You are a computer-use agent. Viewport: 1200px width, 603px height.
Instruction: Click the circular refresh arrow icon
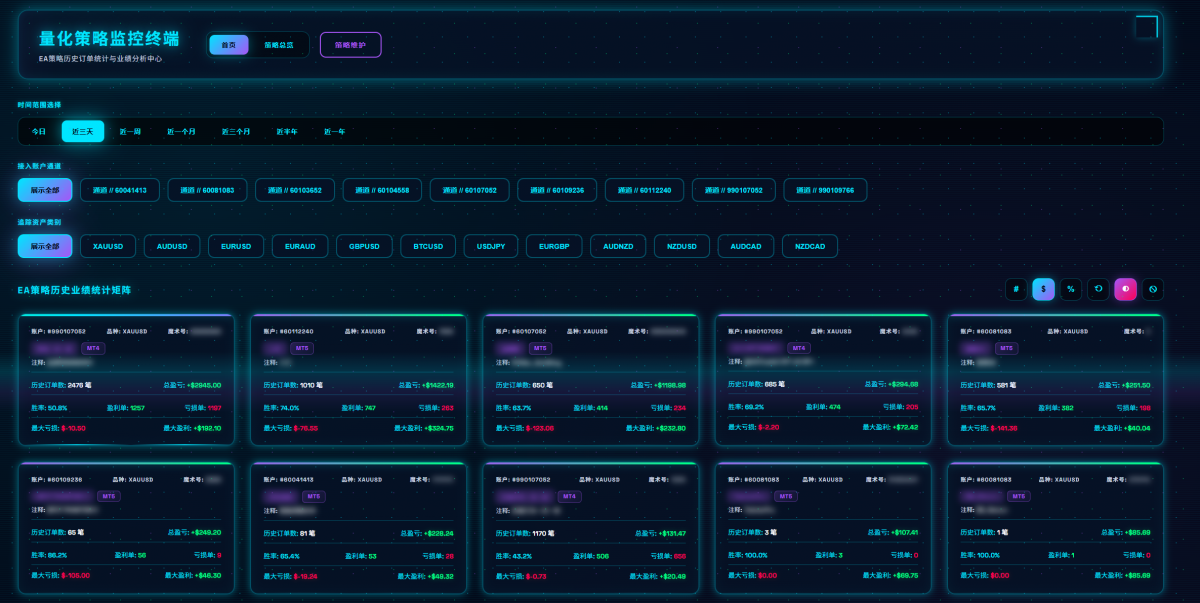point(1098,290)
